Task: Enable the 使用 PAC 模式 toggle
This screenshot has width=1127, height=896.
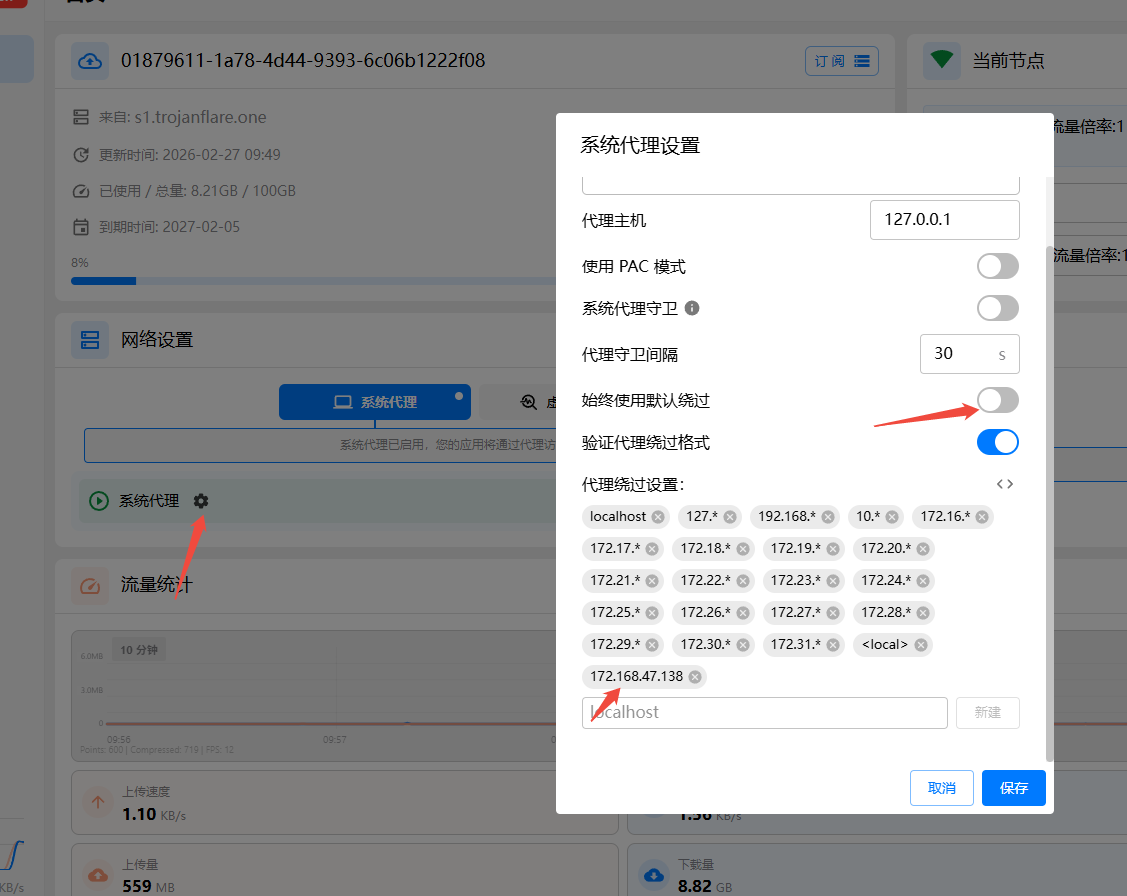Action: click(997, 266)
